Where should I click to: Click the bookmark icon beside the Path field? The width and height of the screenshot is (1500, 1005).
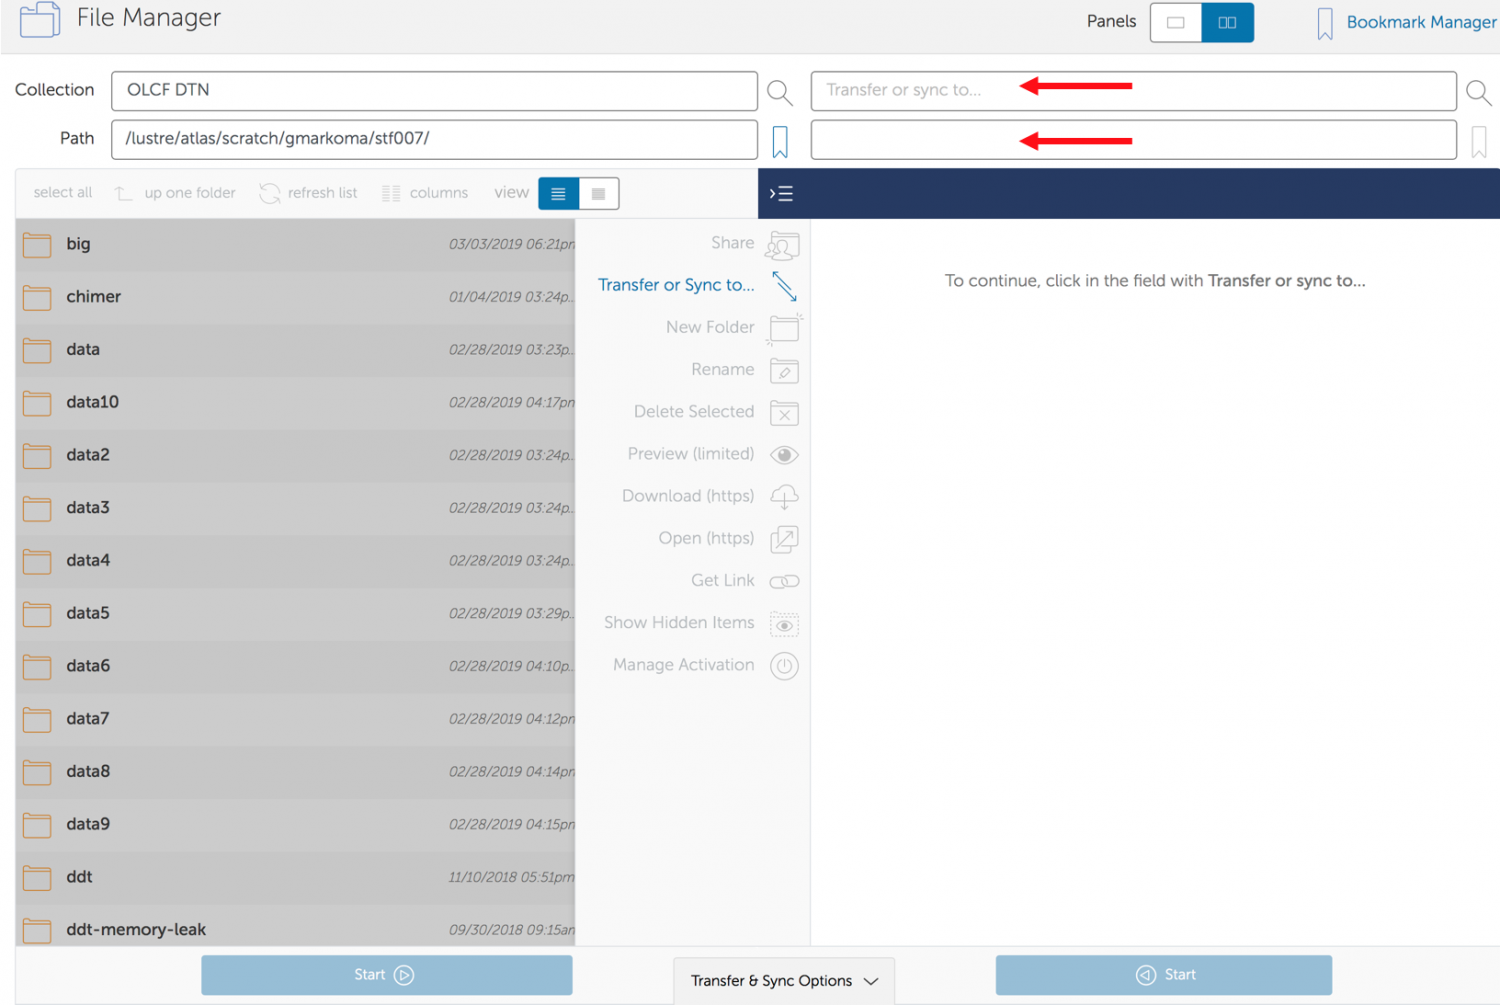[780, 141]
